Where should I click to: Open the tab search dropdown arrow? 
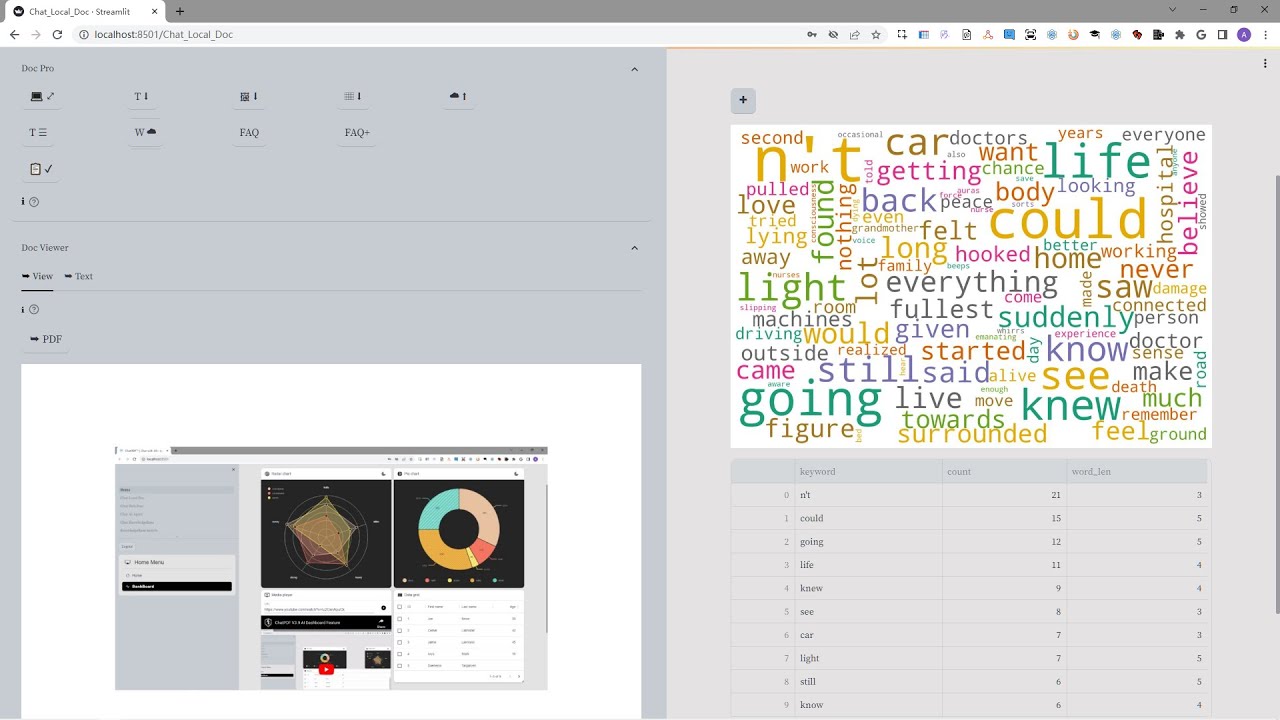click(1173, 10)
